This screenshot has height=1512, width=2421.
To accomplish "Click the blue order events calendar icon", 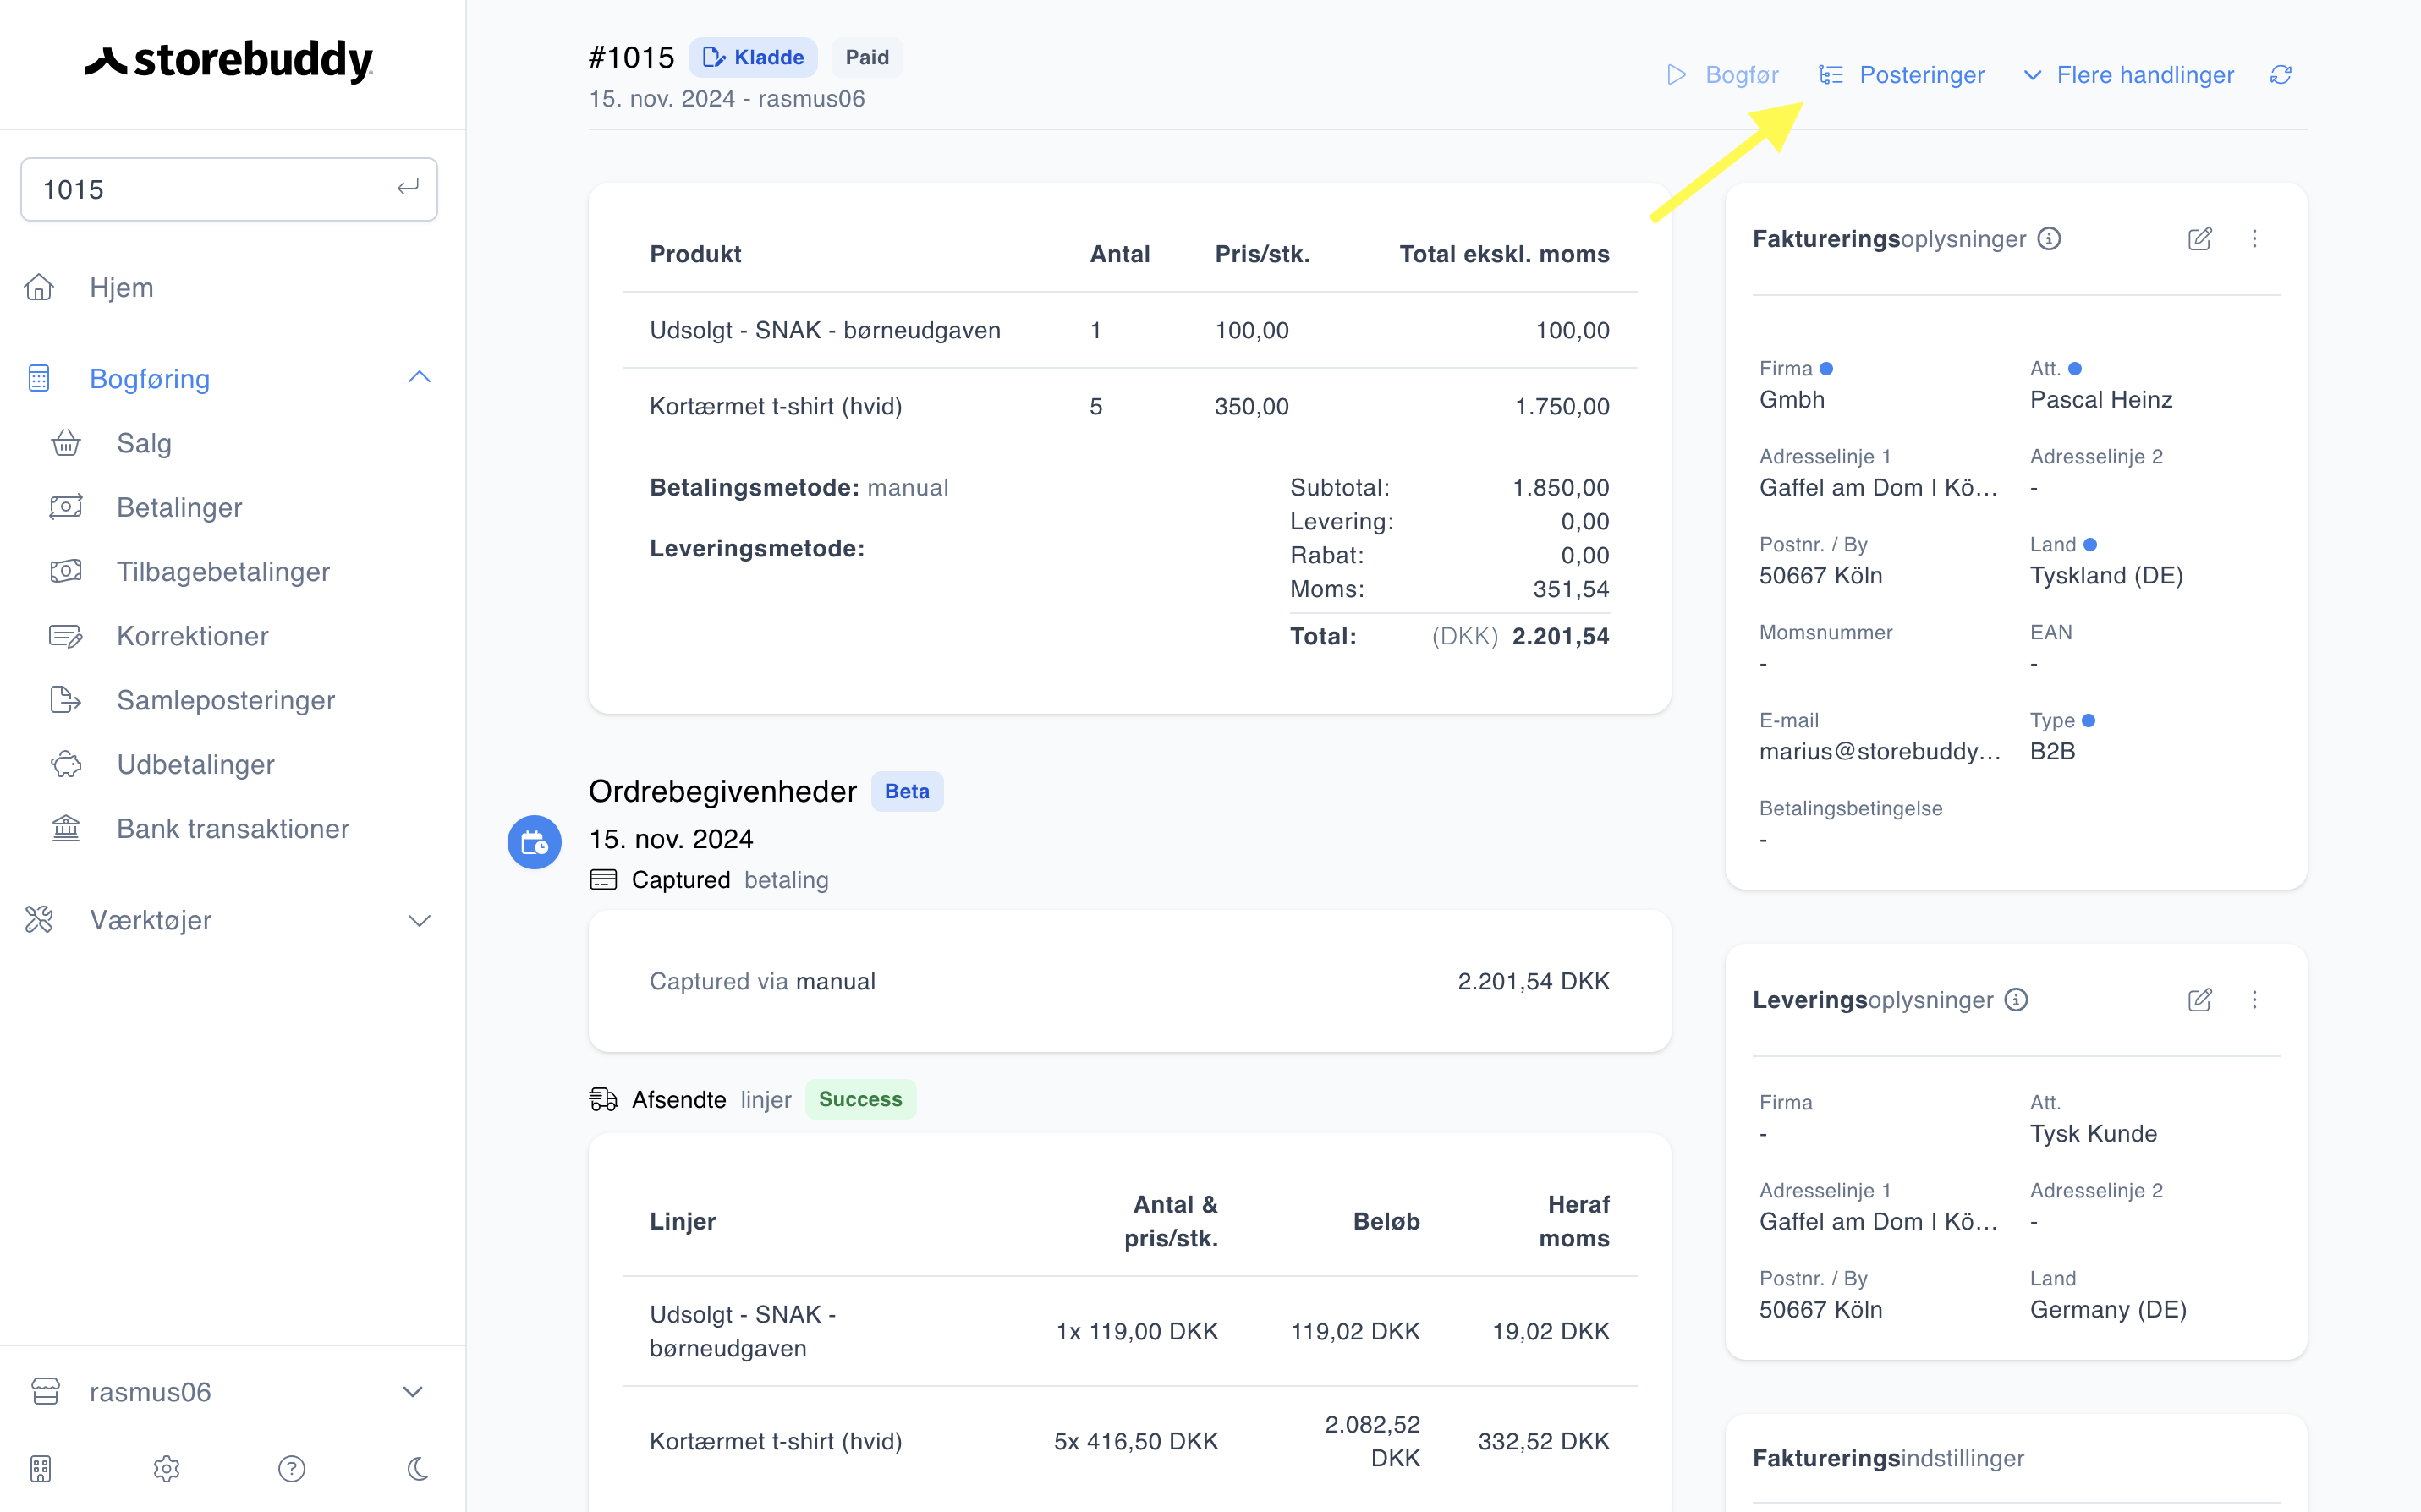I will [x=534, y=843].
